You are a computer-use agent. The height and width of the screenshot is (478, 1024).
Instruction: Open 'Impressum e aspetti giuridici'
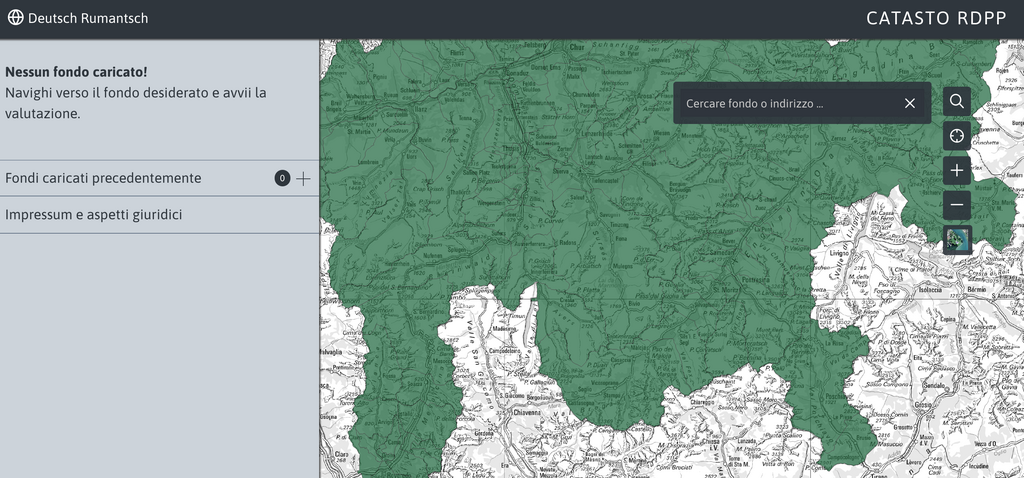pos(93,214)
